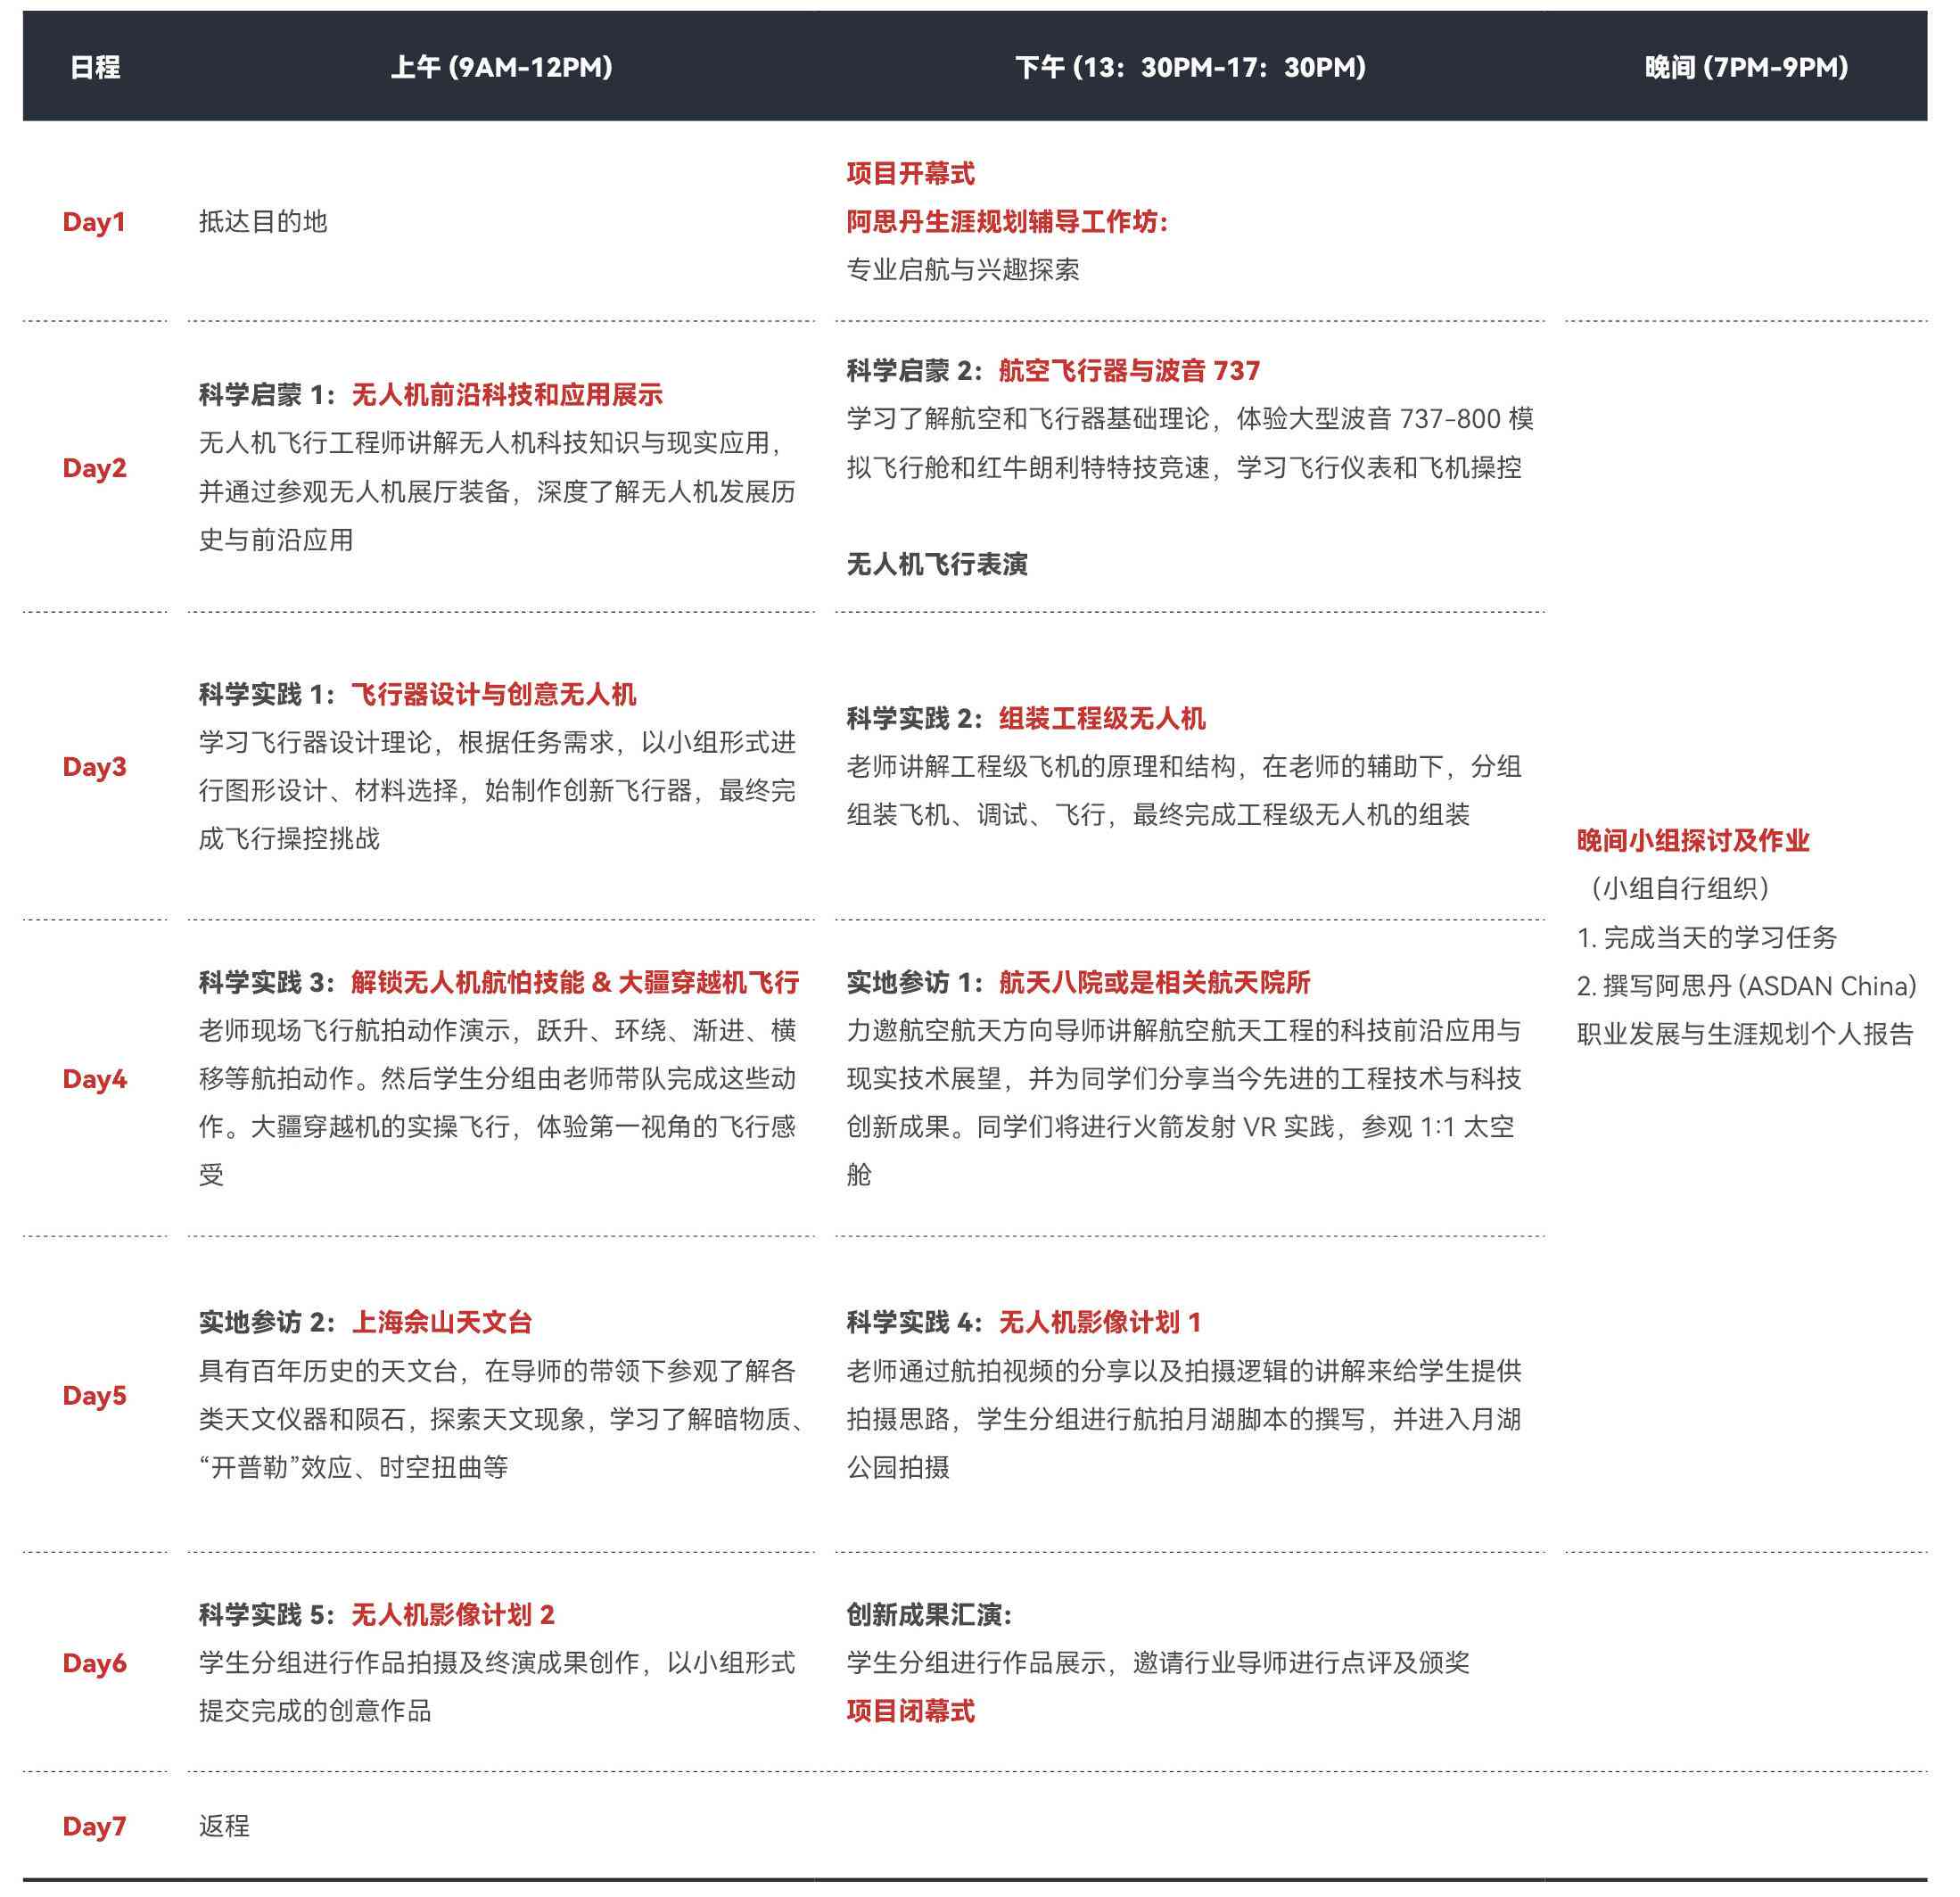Click 科学实践 2 label
Viewport: 1960px width, 1897px height.
coord(914,718)
